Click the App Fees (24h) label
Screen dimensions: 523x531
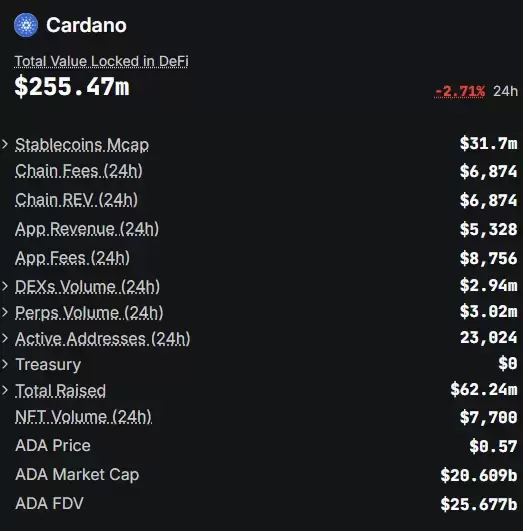[72, 258]
